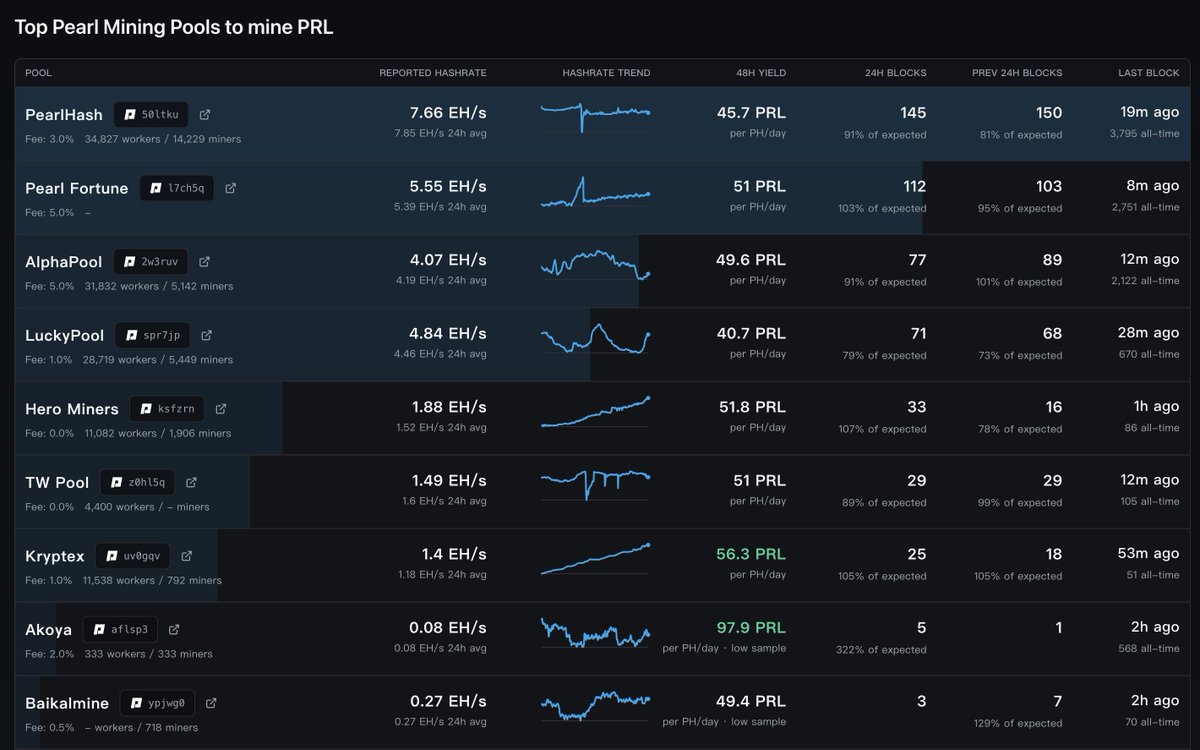Open Pearl Fortune external link icon

coord(231,188)
